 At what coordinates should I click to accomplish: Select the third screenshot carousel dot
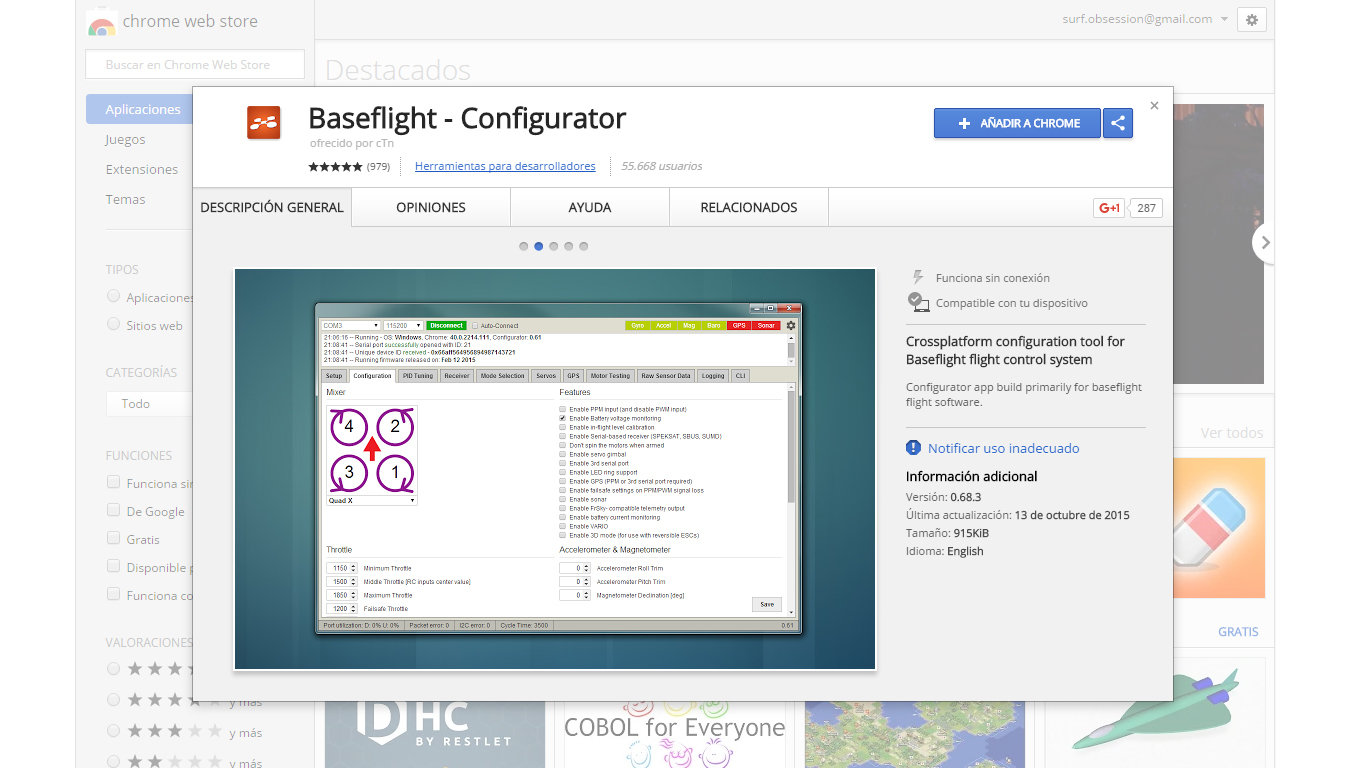point(554,246)
